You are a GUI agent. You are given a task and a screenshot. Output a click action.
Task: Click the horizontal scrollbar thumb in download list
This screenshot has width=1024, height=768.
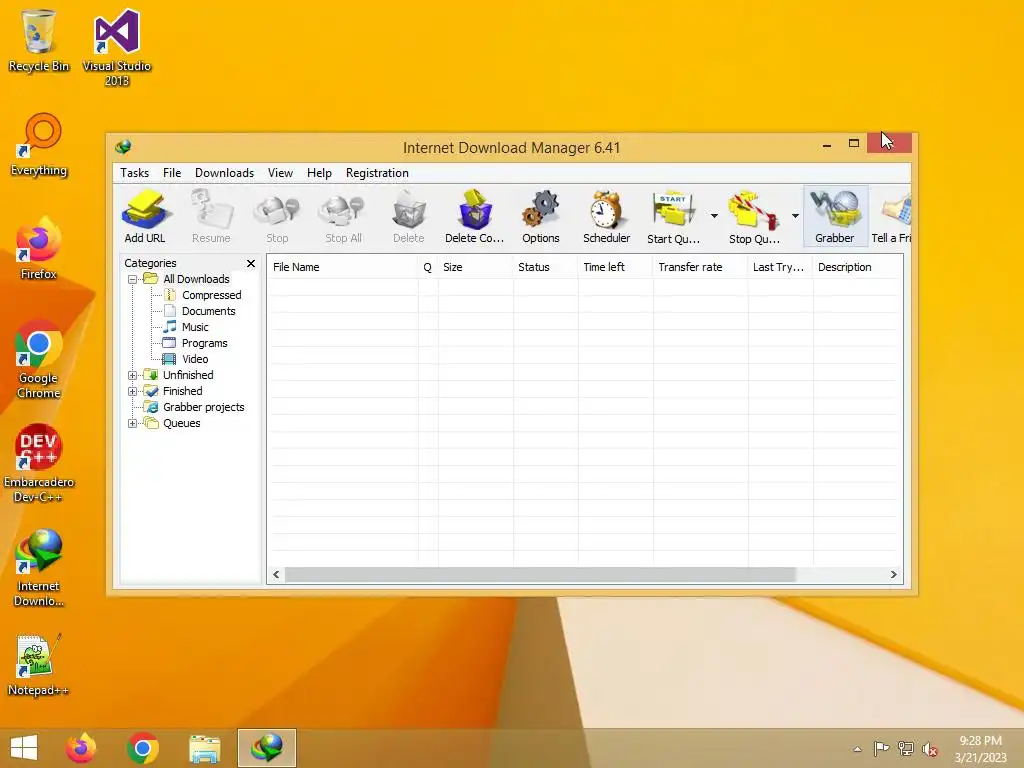tap(540, 575)
